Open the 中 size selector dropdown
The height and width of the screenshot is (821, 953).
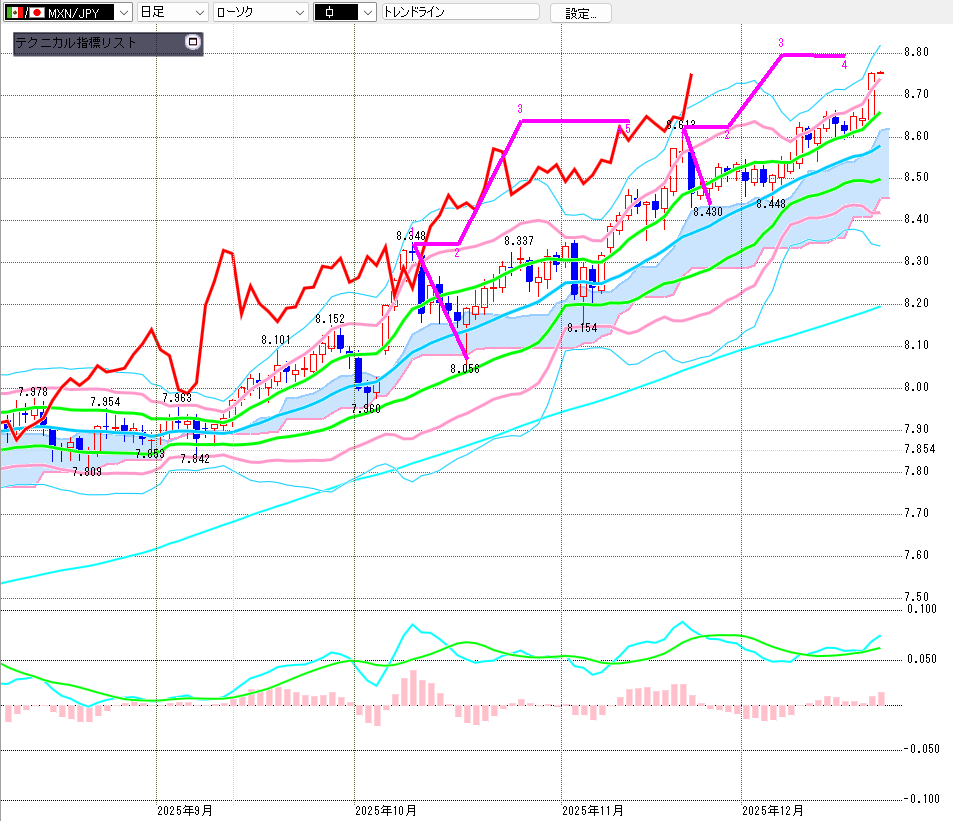[x=367, y=12]
